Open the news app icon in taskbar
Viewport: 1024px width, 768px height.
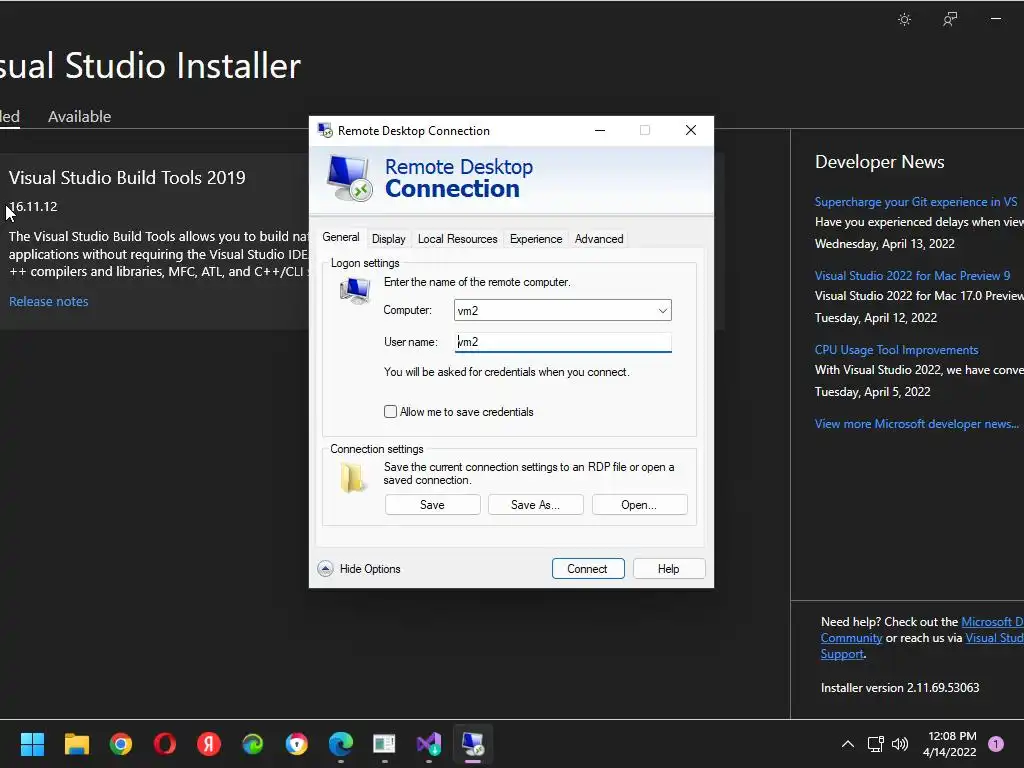click(385, 744)
